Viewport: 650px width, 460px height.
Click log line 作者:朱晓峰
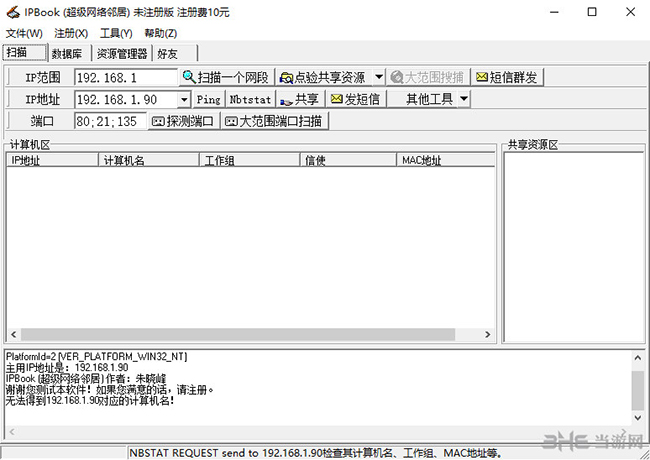(x=86, y=378)
